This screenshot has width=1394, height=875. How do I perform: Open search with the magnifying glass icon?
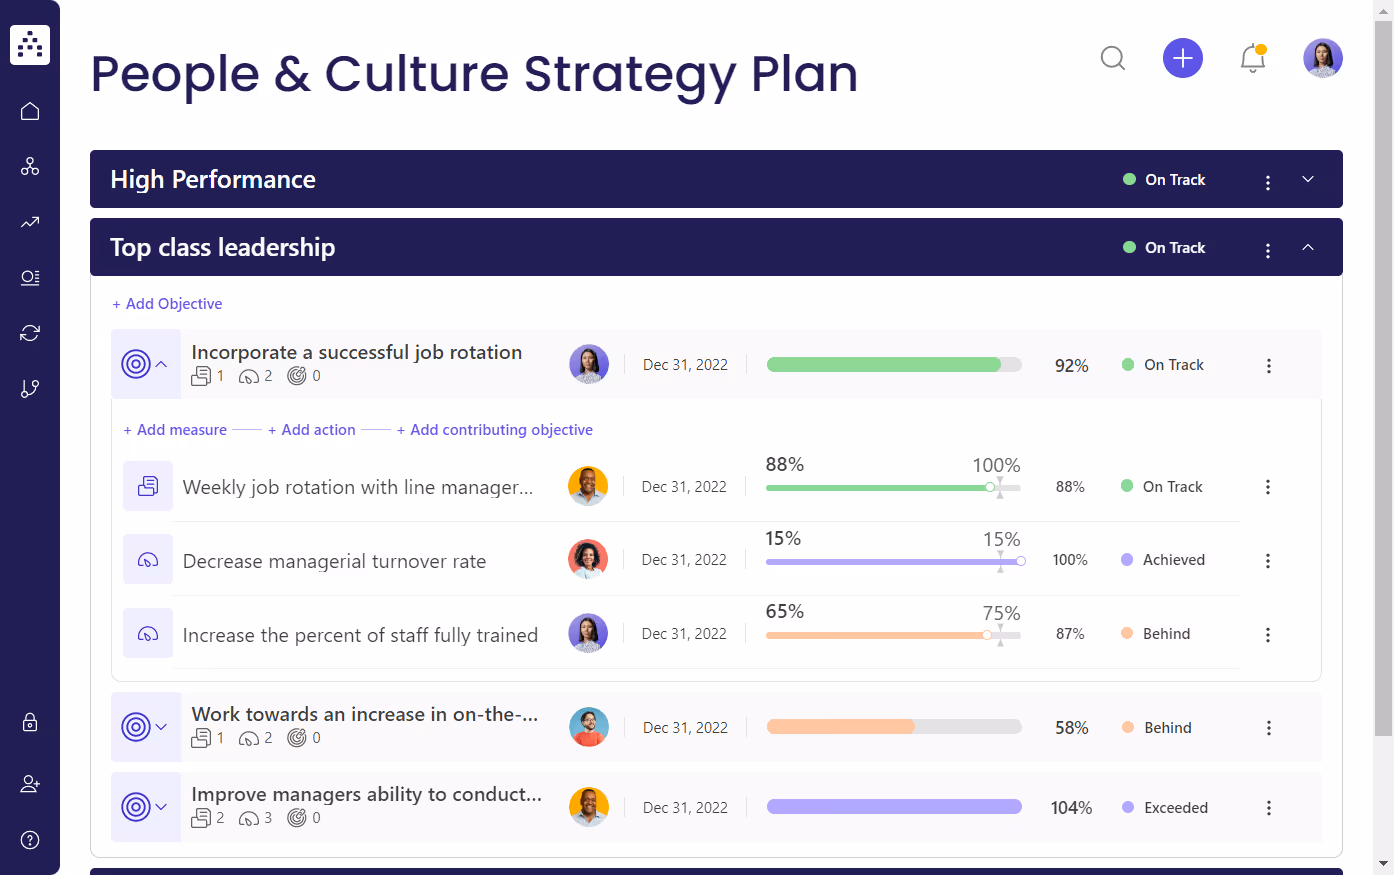pyautogui.click(x=1113, y=58)
